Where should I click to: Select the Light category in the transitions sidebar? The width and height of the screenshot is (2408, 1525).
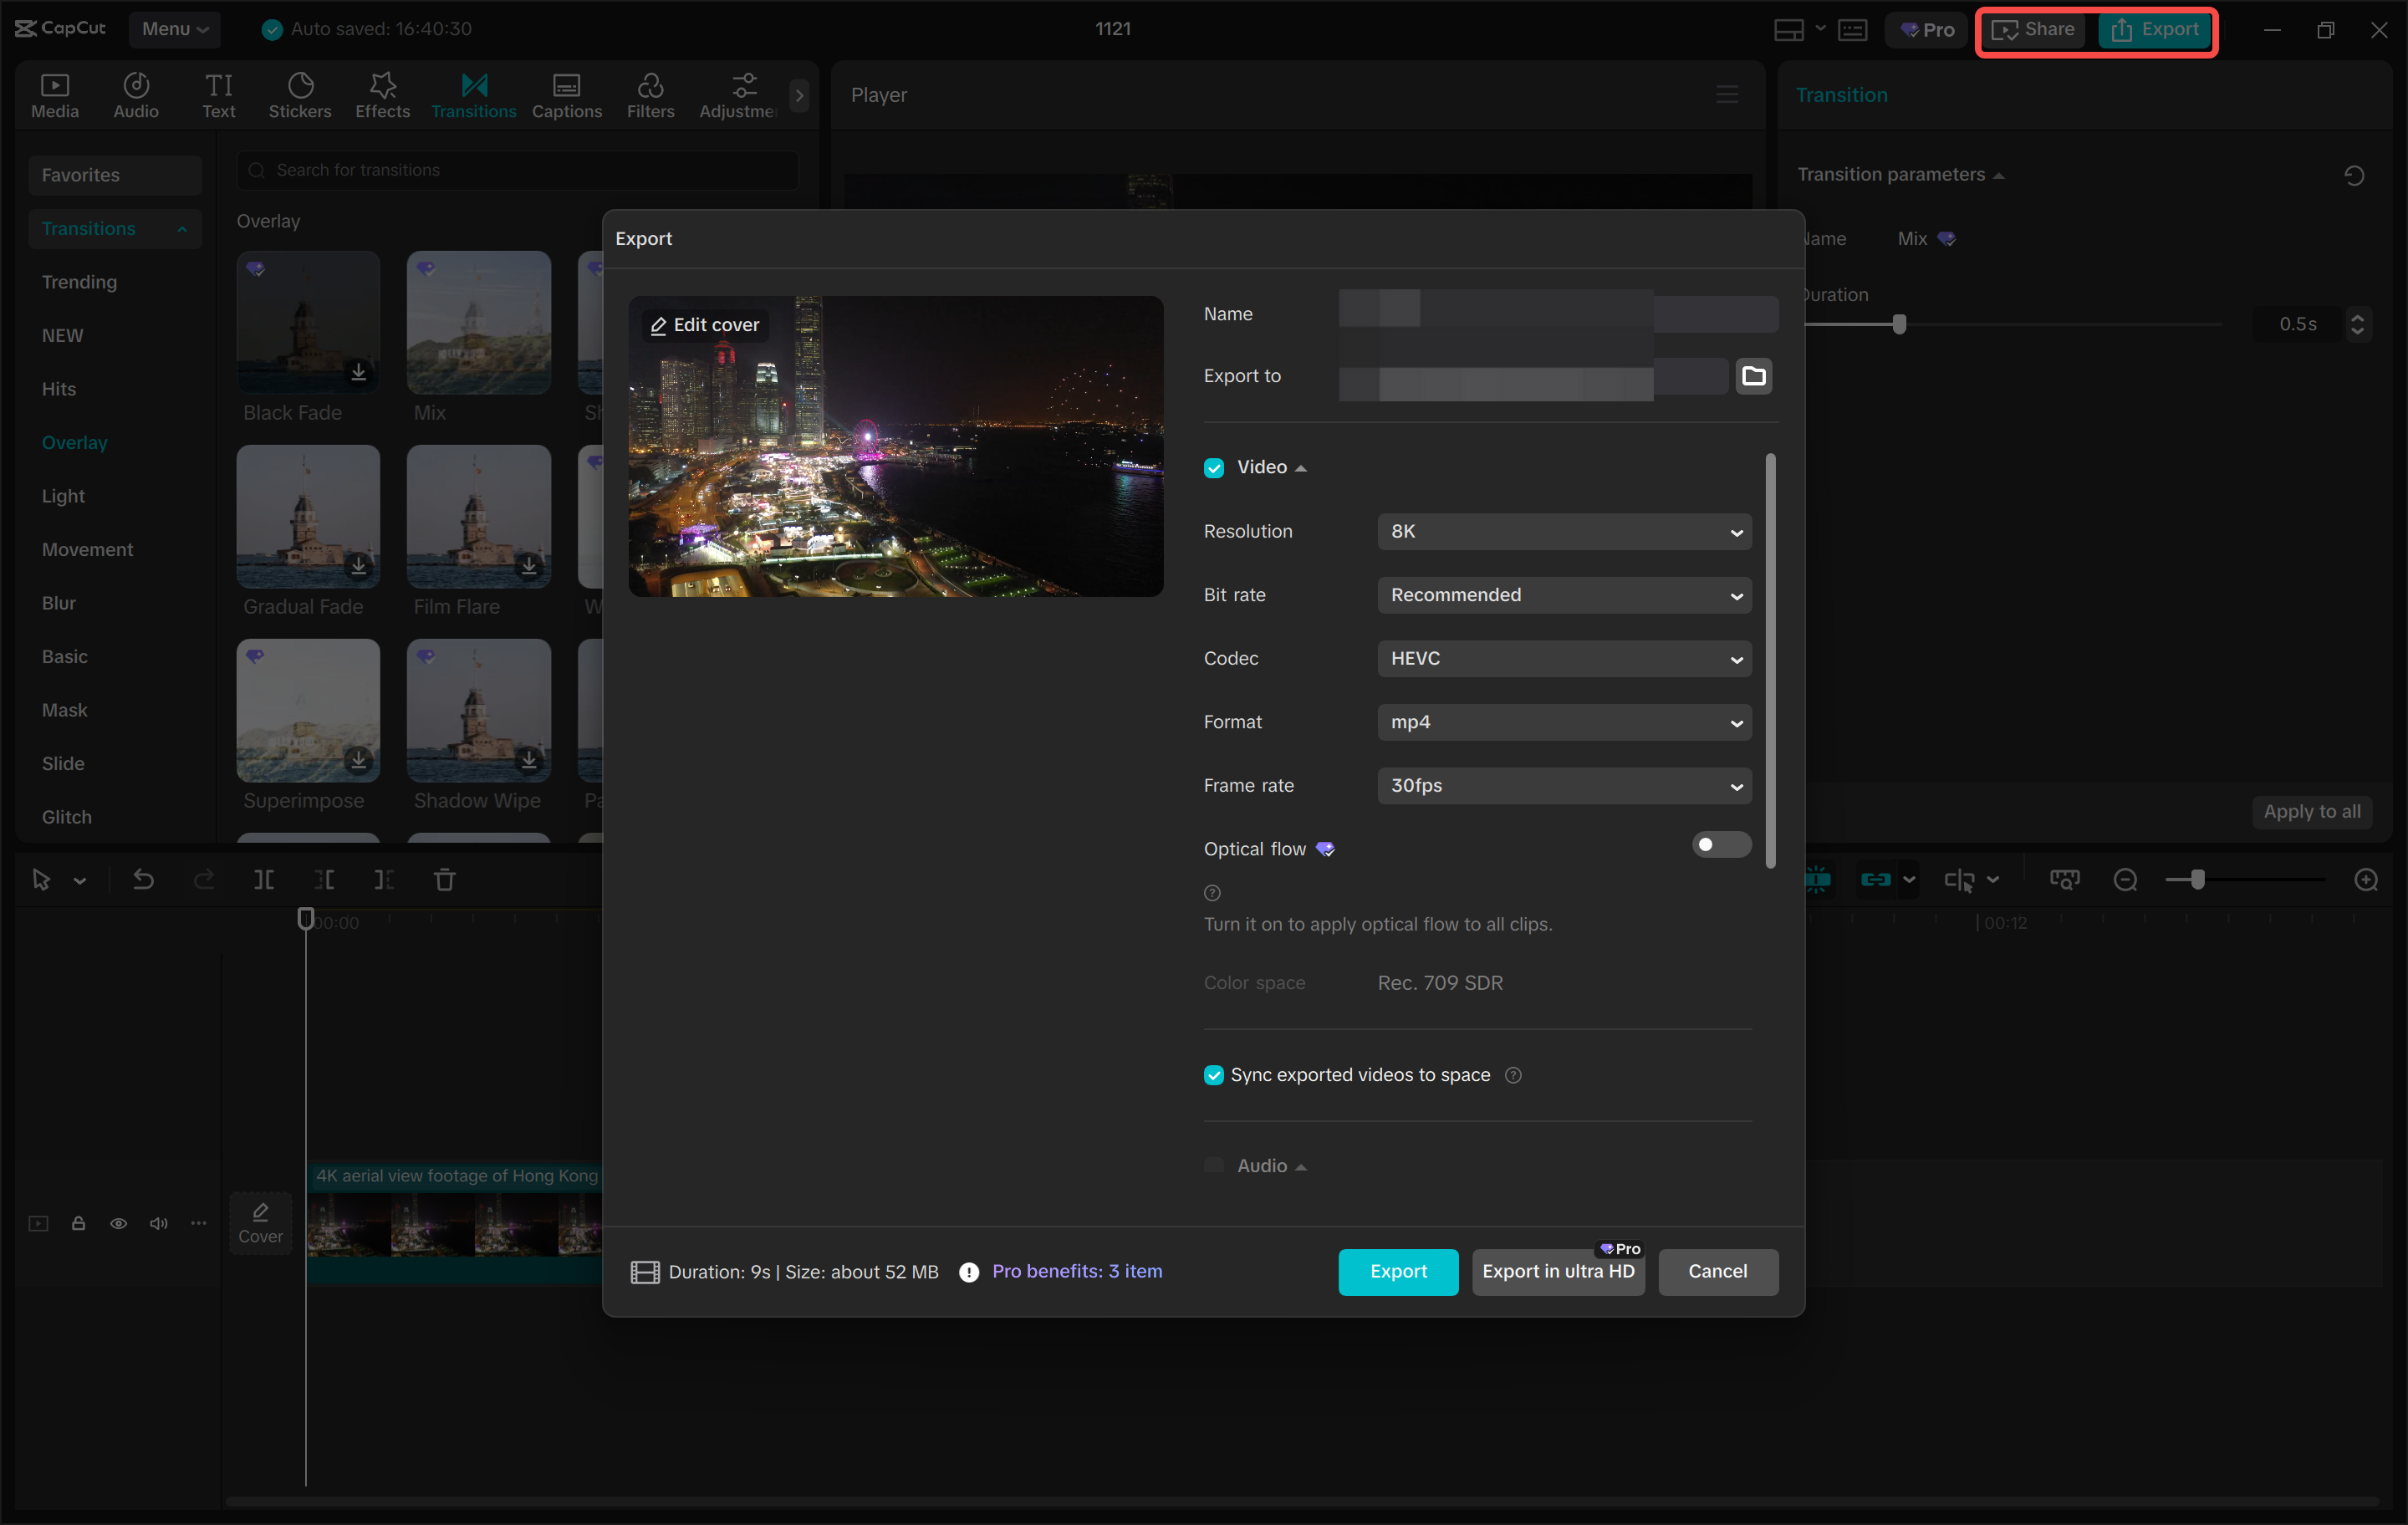pyautogui.click(x=63, y=495)
